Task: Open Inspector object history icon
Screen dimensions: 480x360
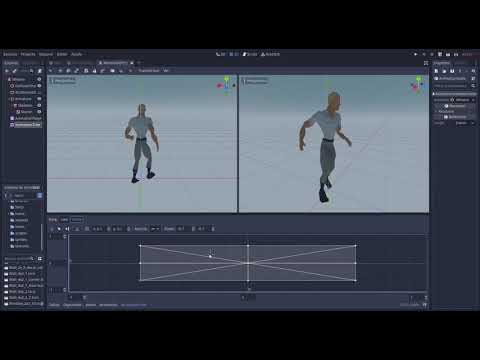Action: [x=473, y=71]
